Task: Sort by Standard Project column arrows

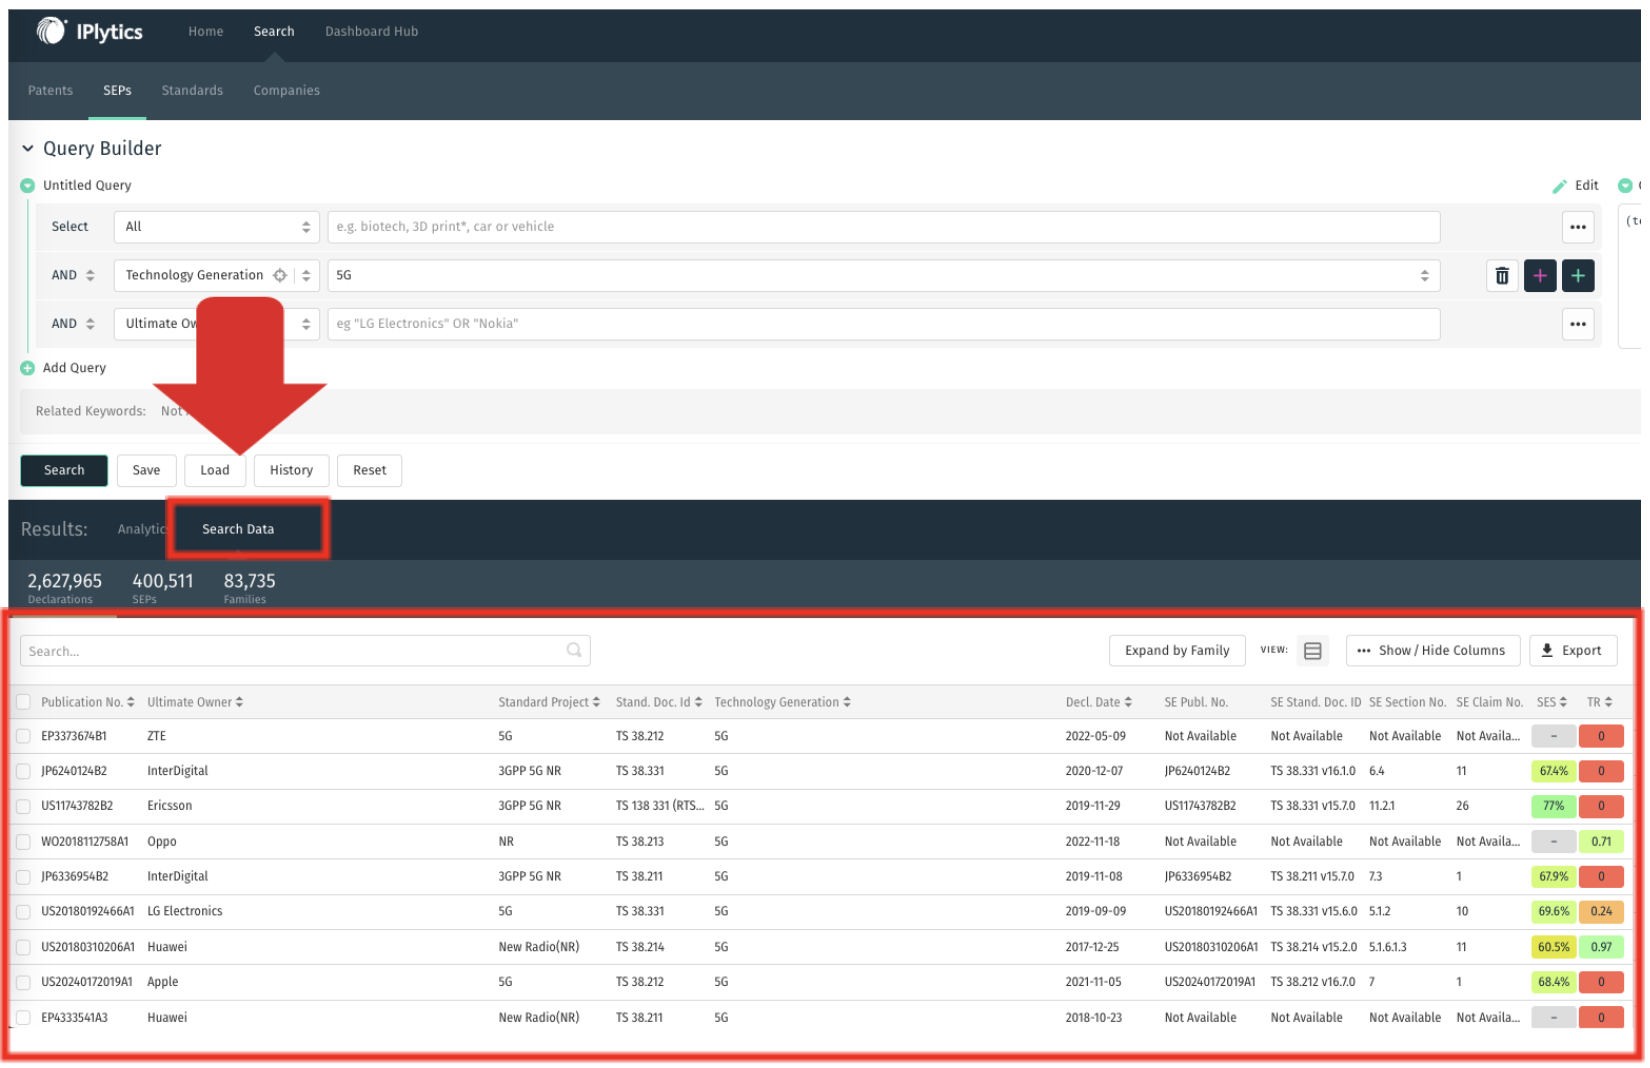Action: pyautogui.click(x=596, y=702)
